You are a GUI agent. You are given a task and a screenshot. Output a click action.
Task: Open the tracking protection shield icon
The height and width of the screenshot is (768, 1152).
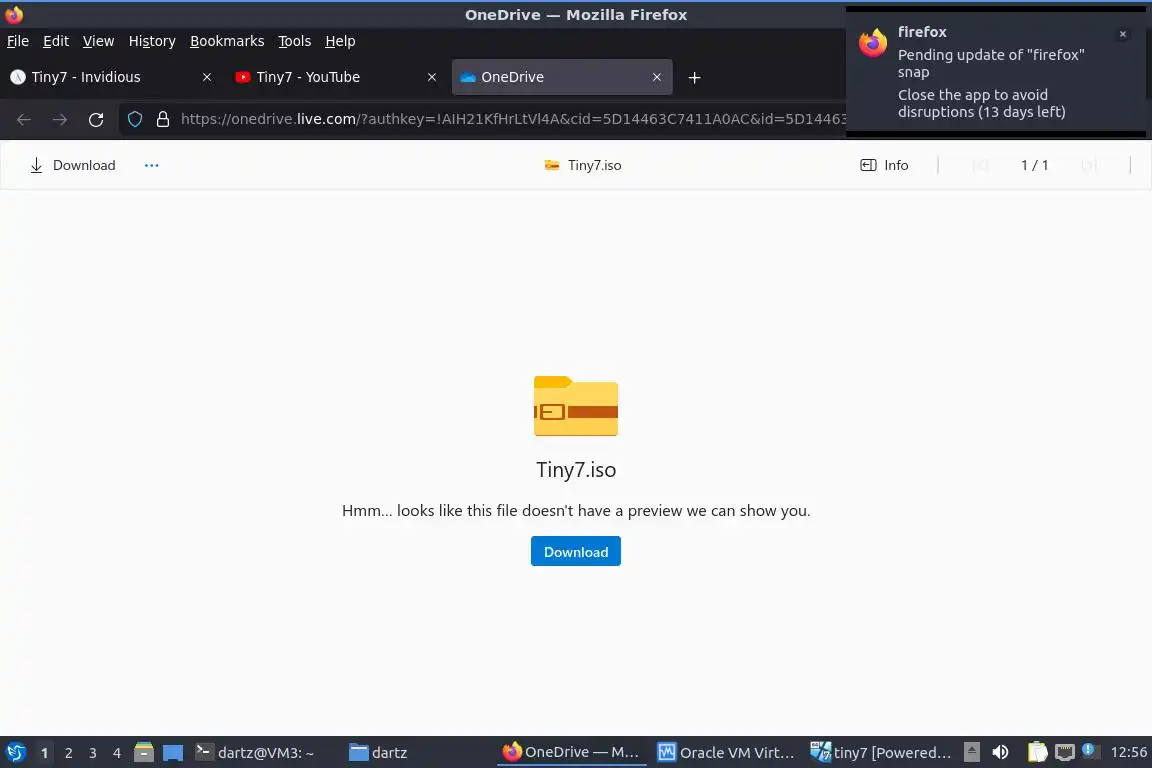(134, 119)
